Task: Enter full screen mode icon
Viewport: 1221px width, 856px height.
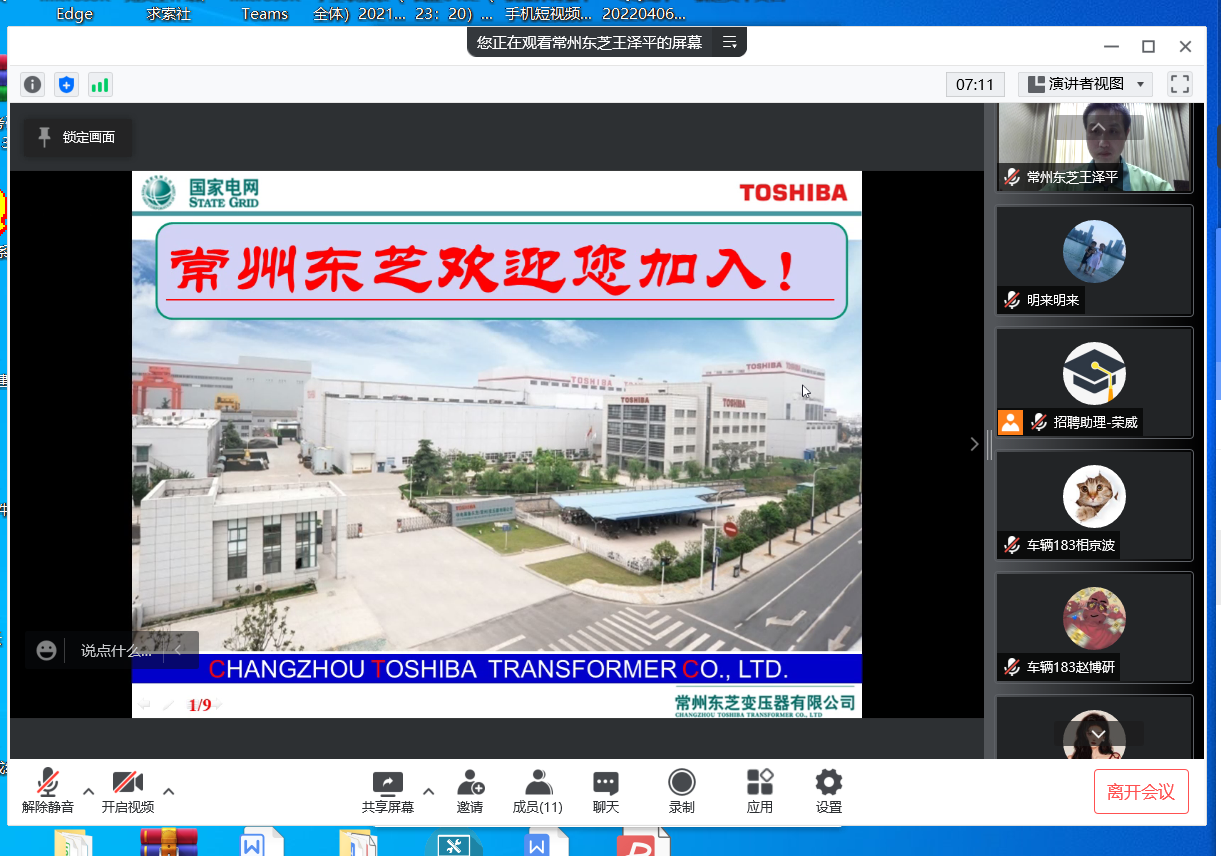Action: (x=1180, y=84)
